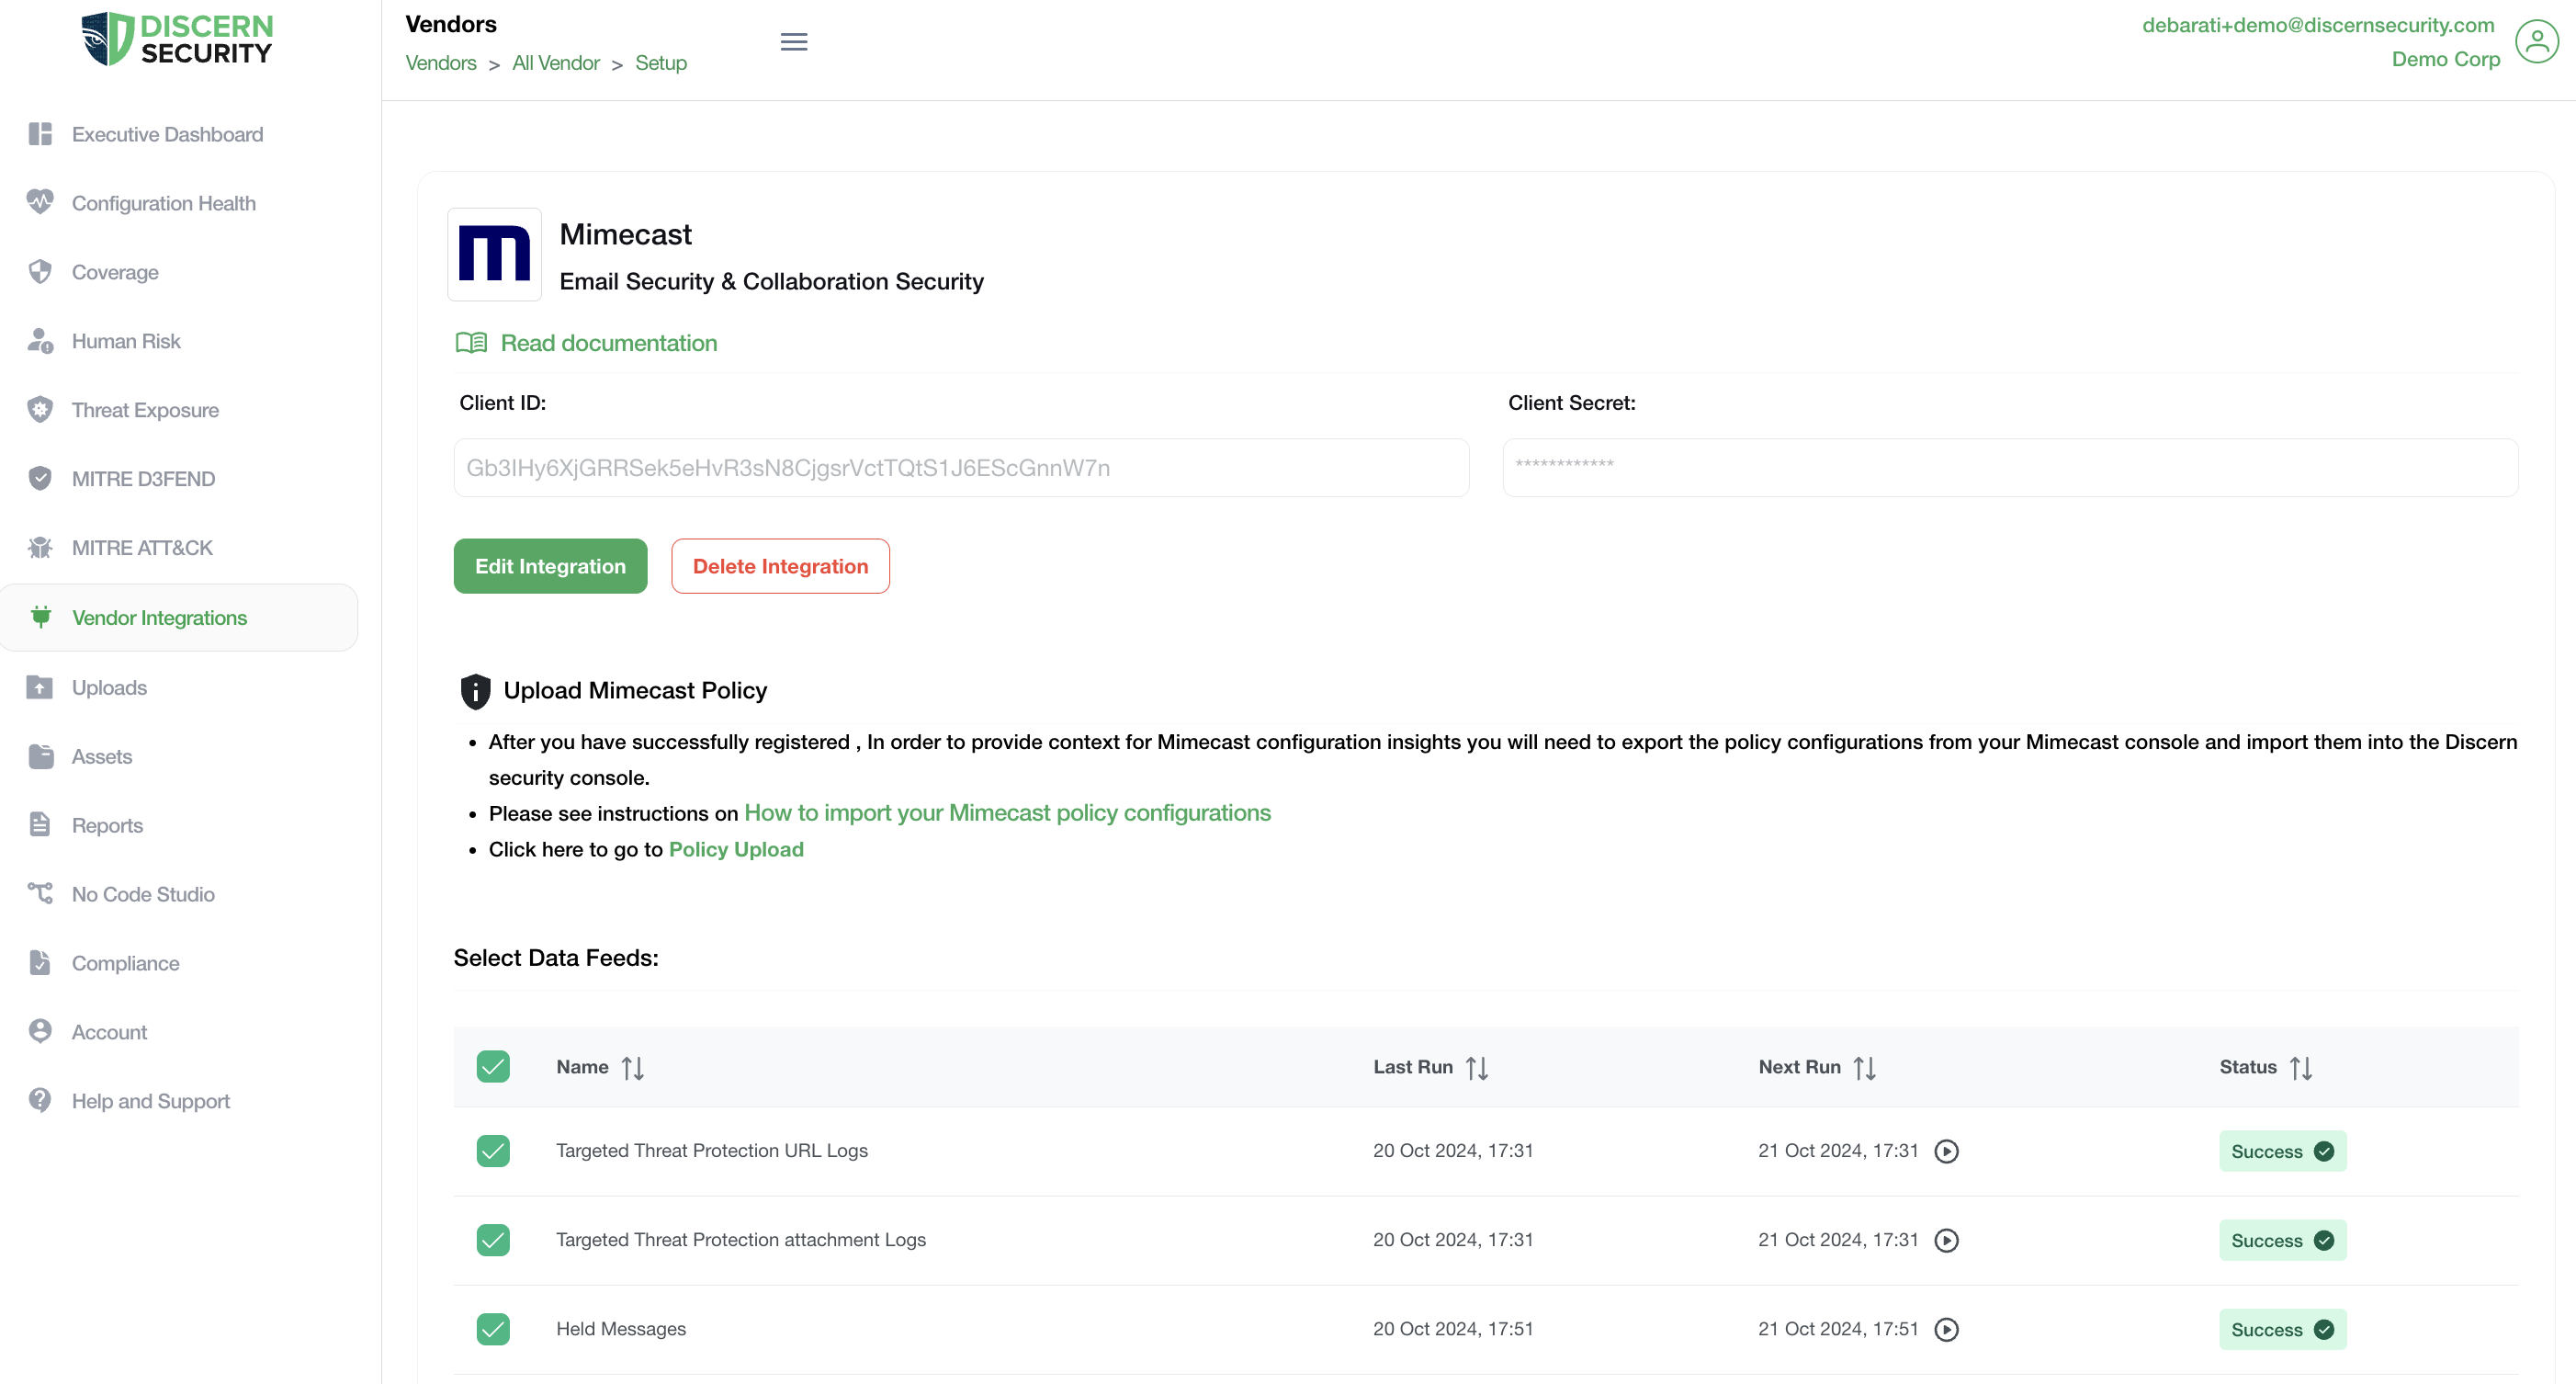Click the Account avatar icon in sidebar

click(40, 1032)
